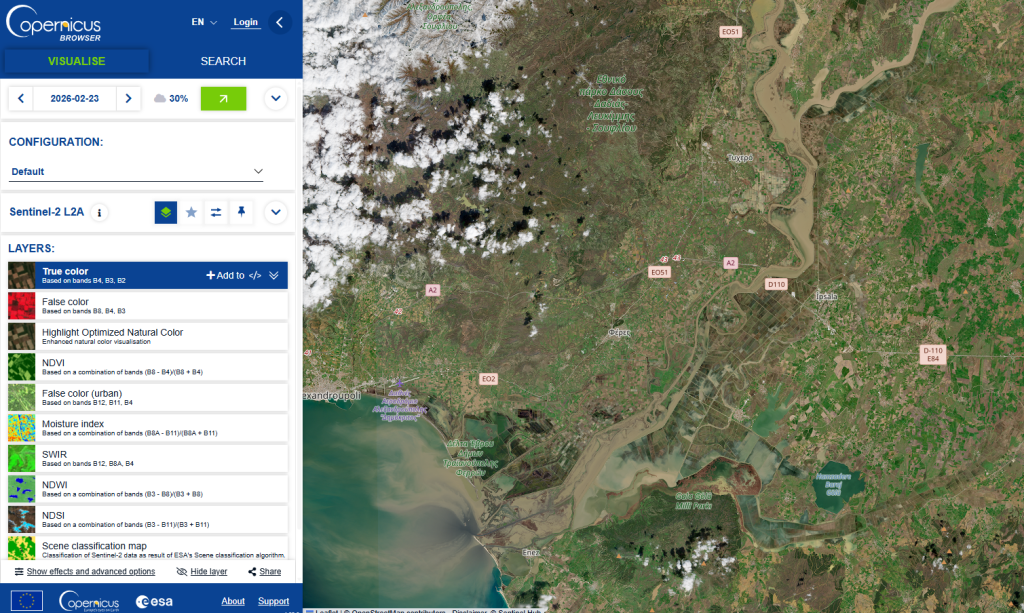This screenshot has height=613, width=1024.
Task: Go to the previous date
Action: (21, 98)
